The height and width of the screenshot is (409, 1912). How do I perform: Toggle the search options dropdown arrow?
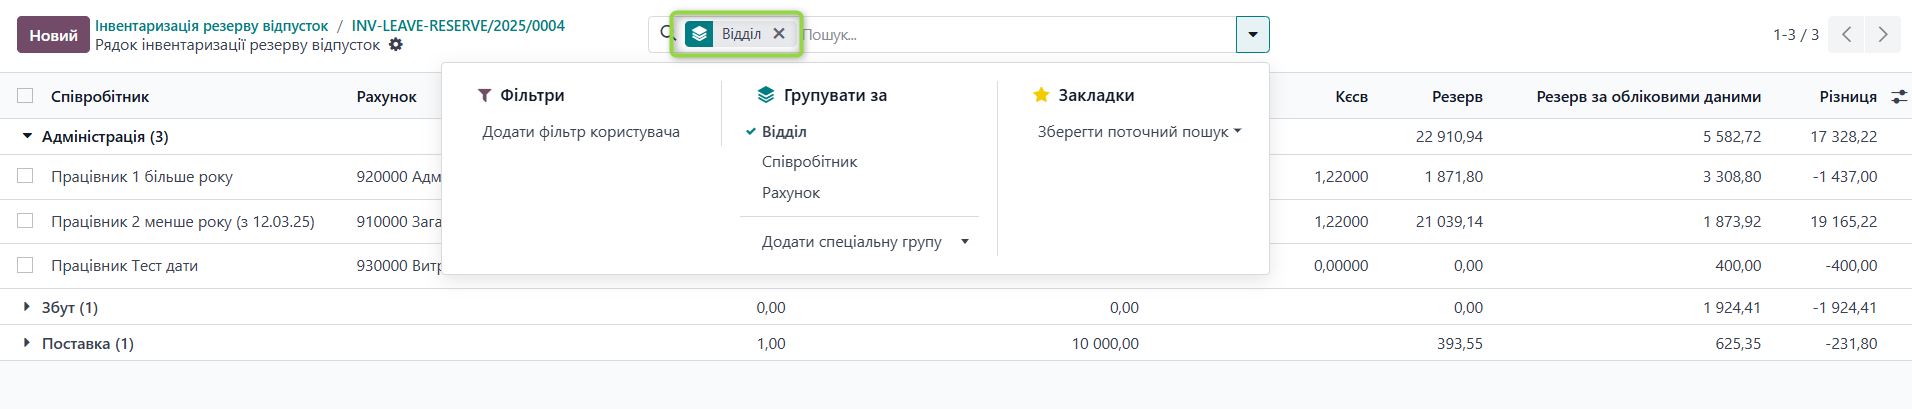(1252, 34)
